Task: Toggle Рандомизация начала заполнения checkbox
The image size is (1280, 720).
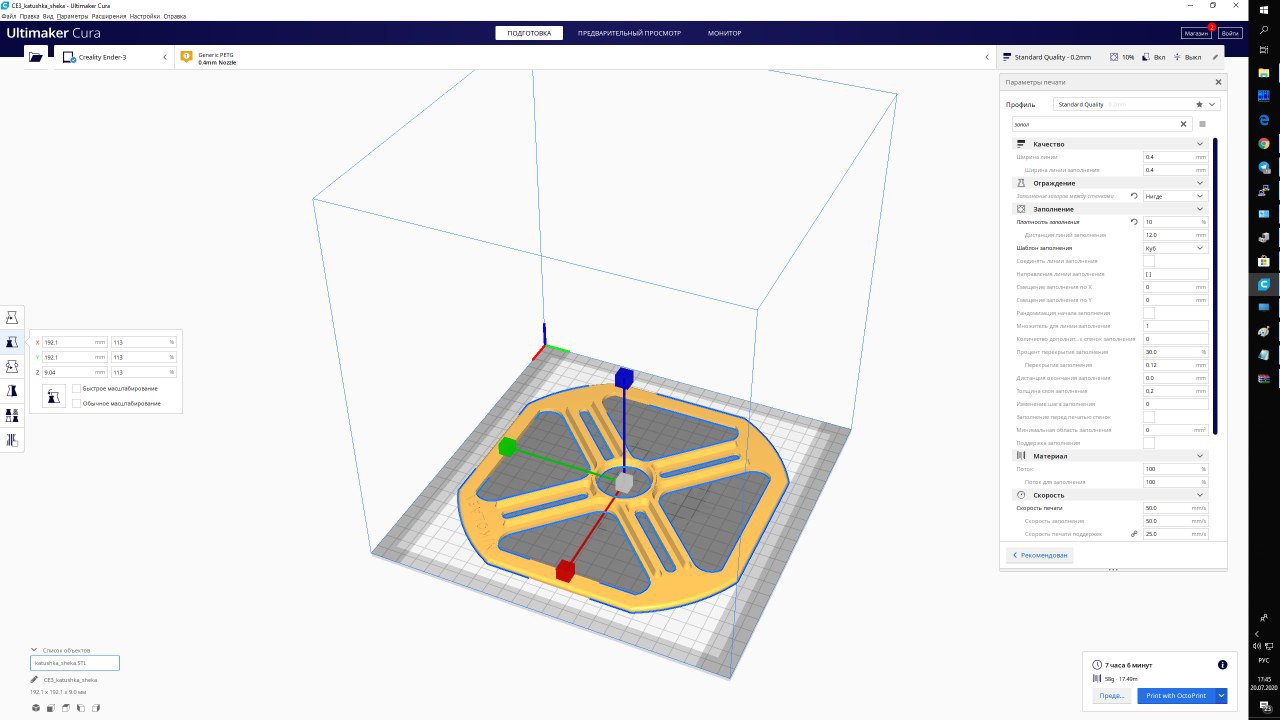Action: [1149, 313]
